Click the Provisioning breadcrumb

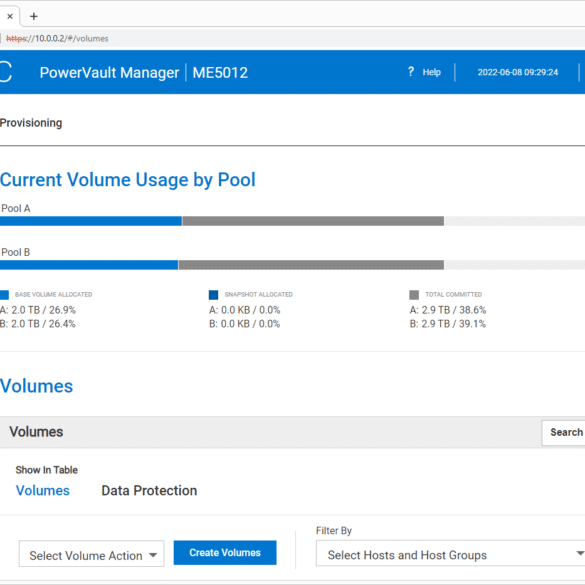31,123
